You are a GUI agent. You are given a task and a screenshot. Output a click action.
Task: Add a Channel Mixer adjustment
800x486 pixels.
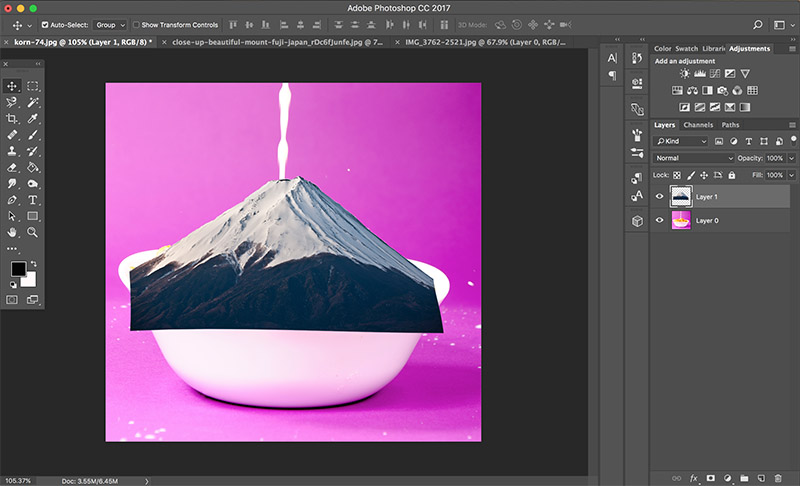737,90
